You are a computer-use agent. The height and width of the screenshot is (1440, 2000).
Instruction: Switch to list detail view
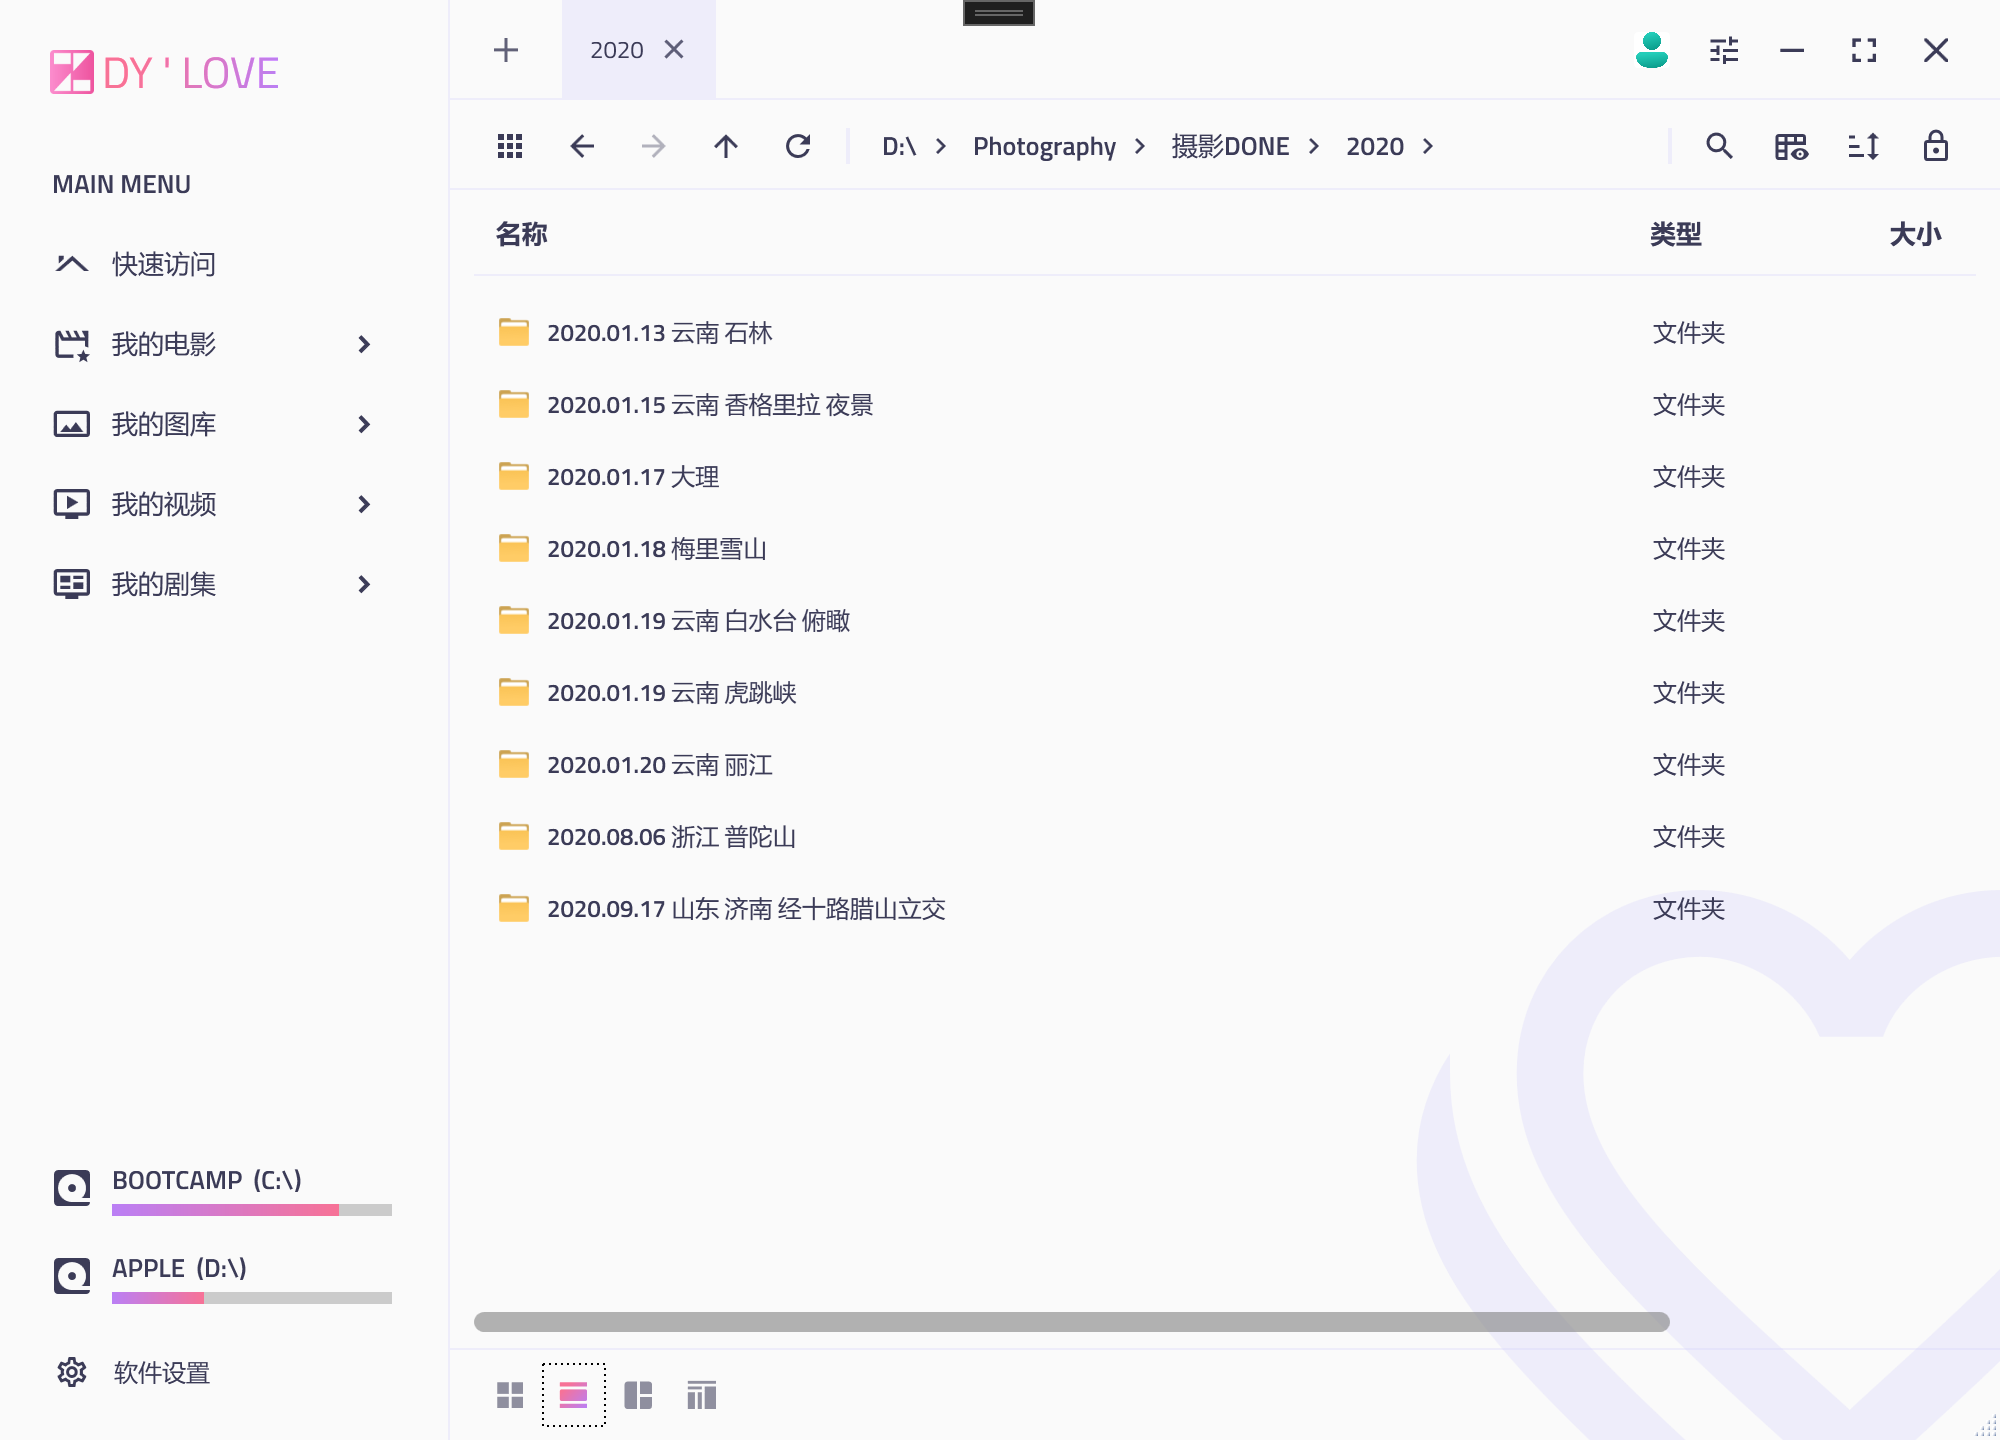(574, 1395)
